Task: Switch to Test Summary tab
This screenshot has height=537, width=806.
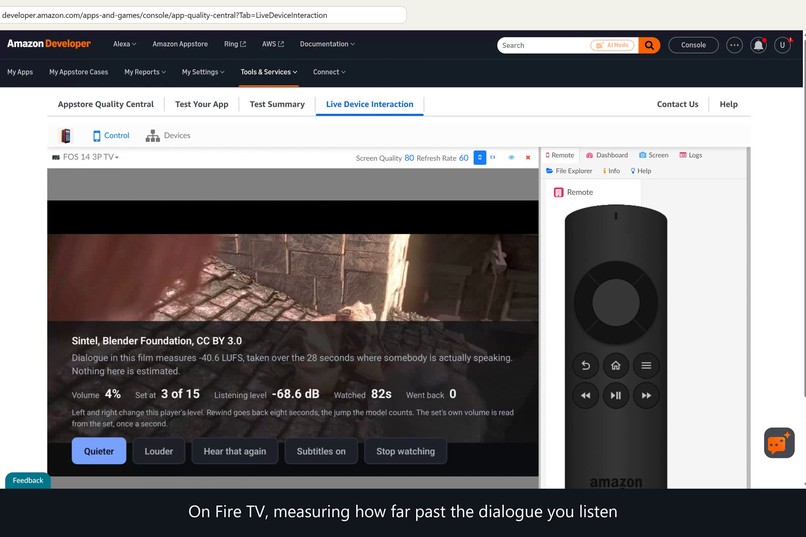Action: tap(277, 104)
